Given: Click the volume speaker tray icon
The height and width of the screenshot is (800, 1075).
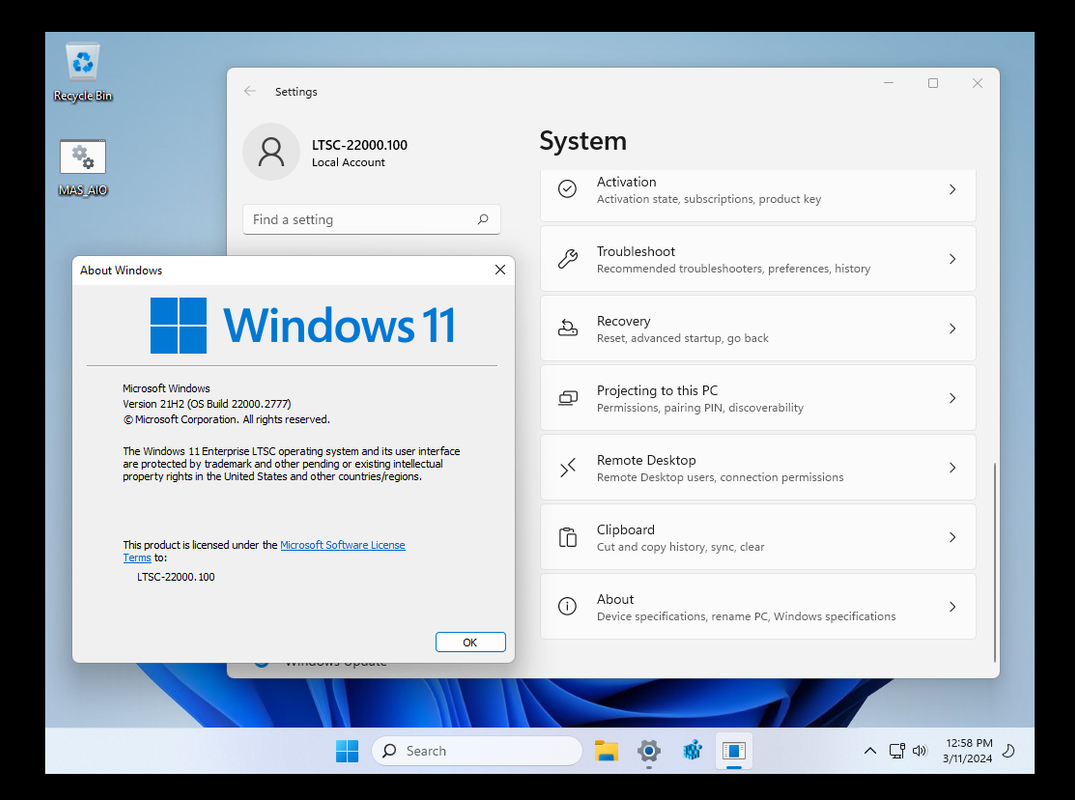Looking at the screenshot, I should click(x=919, y=751).
